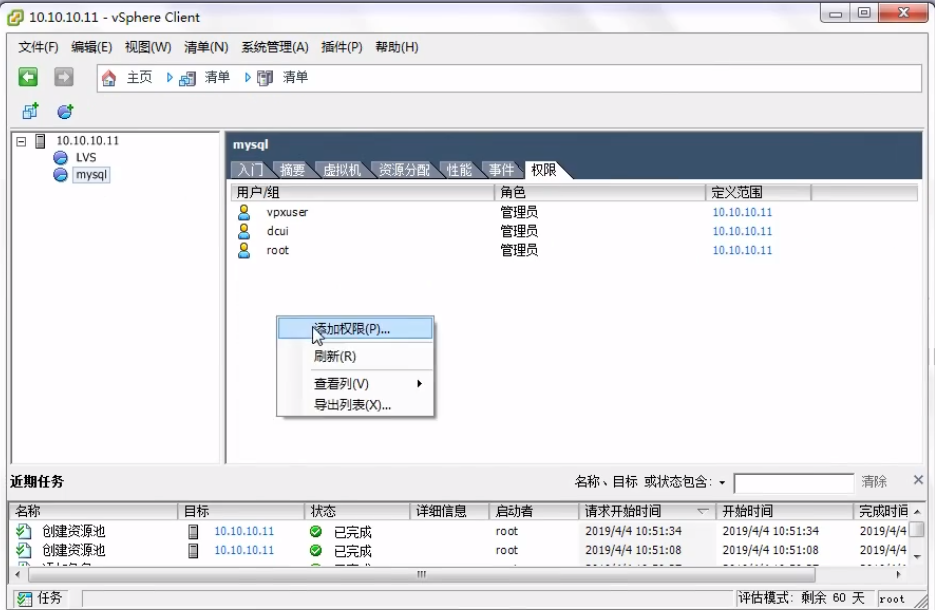Select the 权限 tab
Screen dimensions: 935x610
pos(544,170)
